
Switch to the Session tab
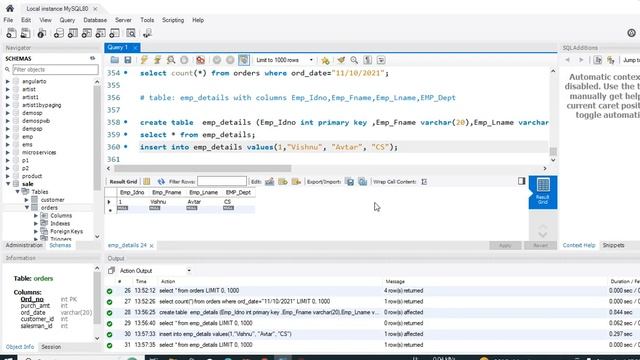pos(51,347)
